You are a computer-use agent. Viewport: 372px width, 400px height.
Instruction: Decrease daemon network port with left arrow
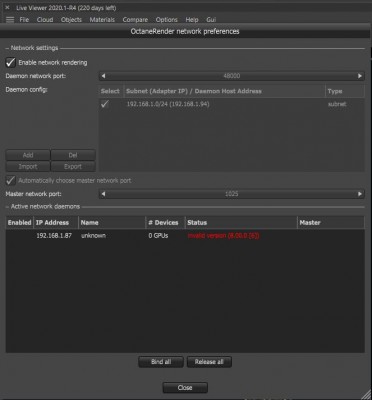point(103,76)
